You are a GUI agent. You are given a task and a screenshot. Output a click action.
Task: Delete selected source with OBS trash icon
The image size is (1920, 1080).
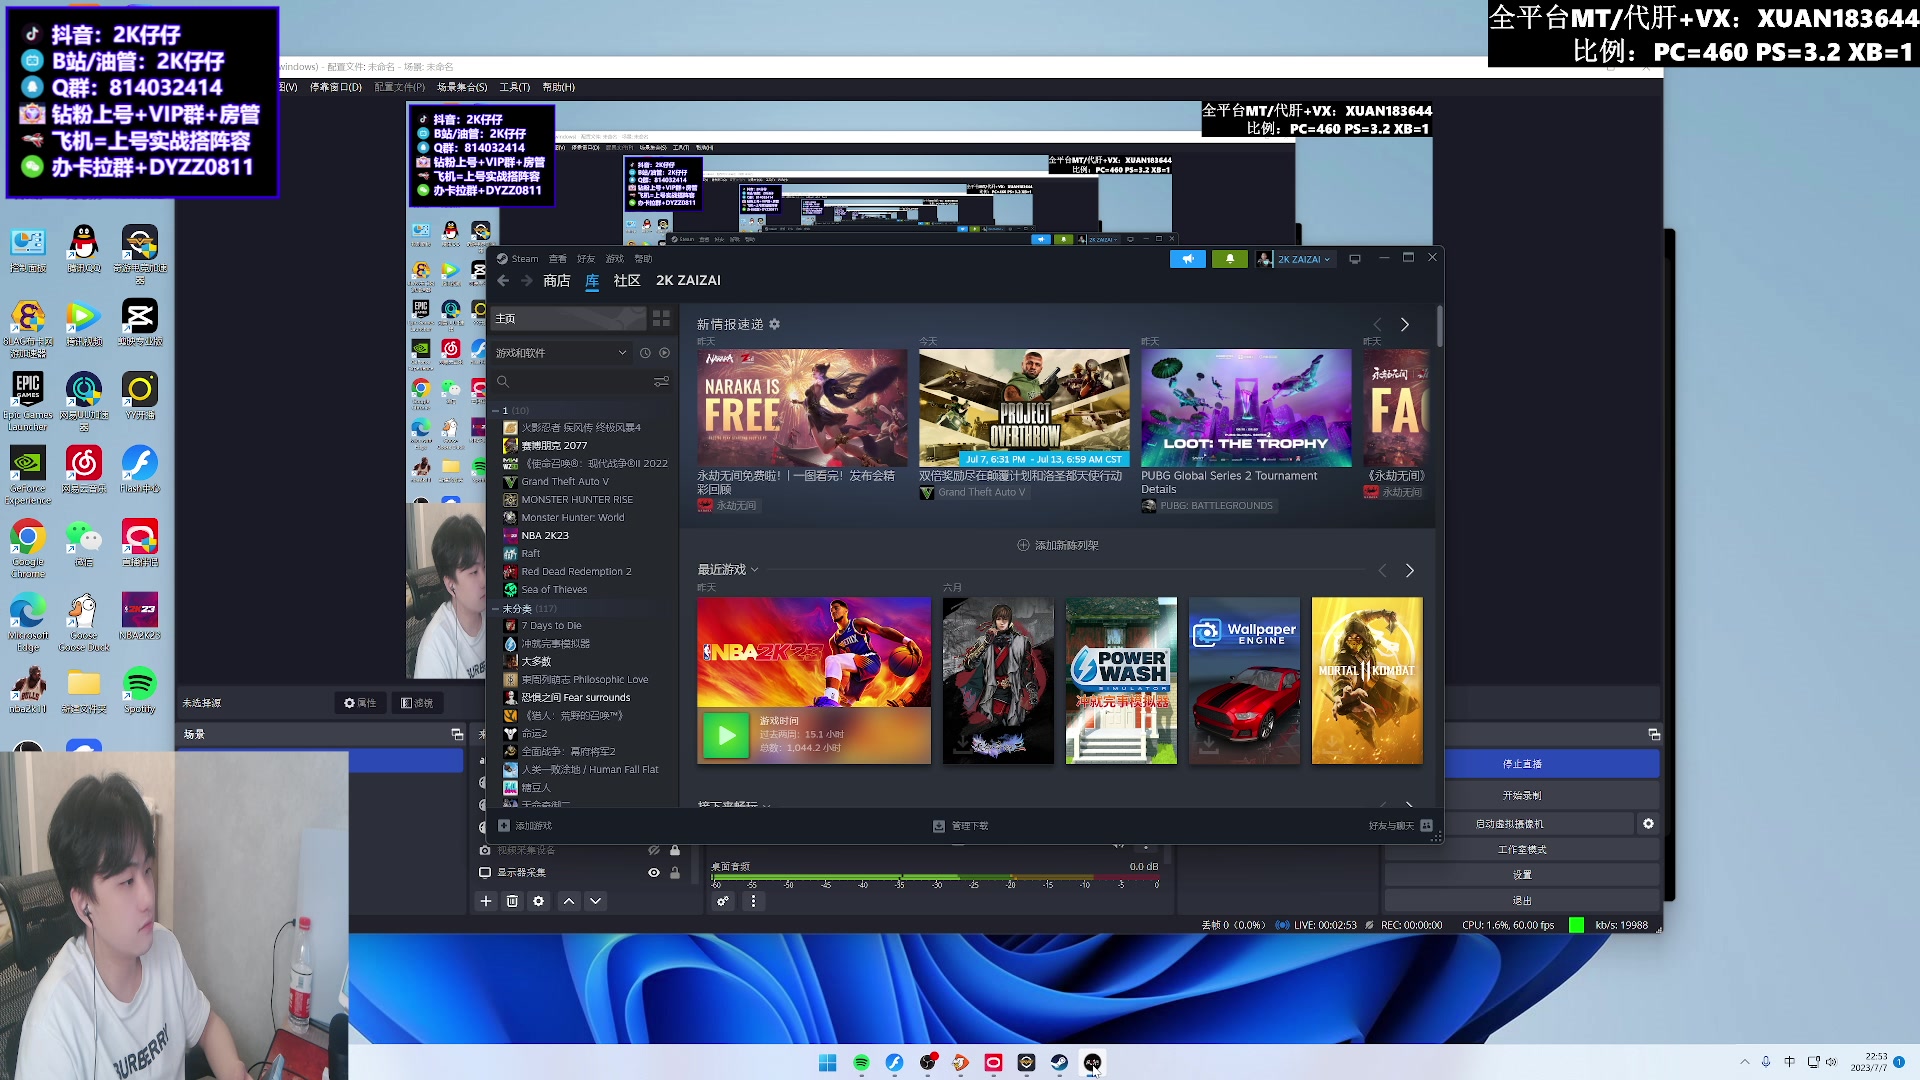(x=512, y=901)
